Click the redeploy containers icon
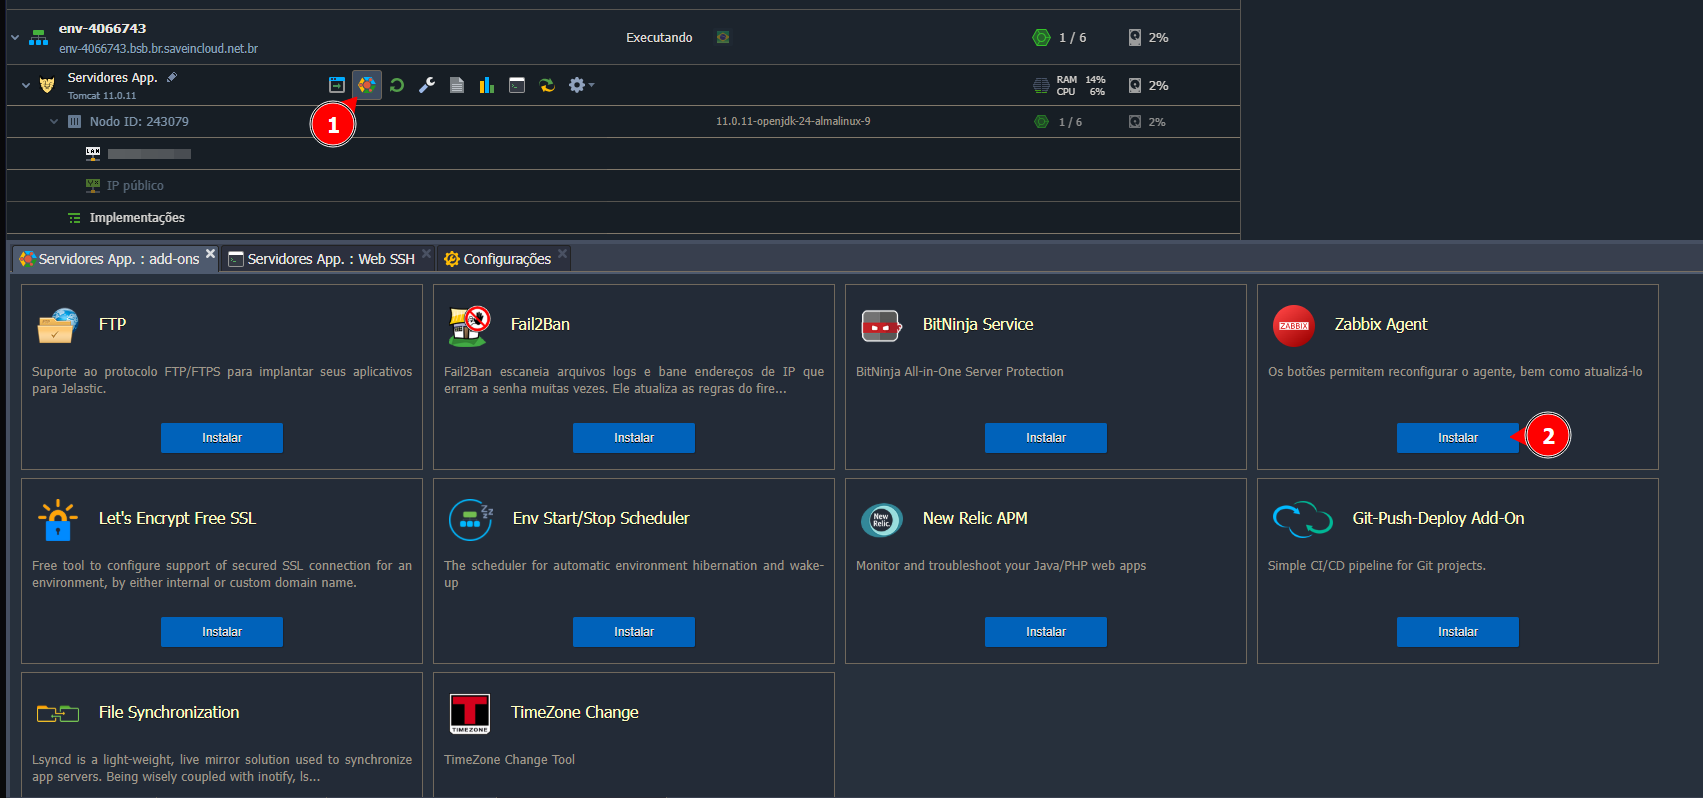This screenshot has height=798, width=1703. pos(547,85)
